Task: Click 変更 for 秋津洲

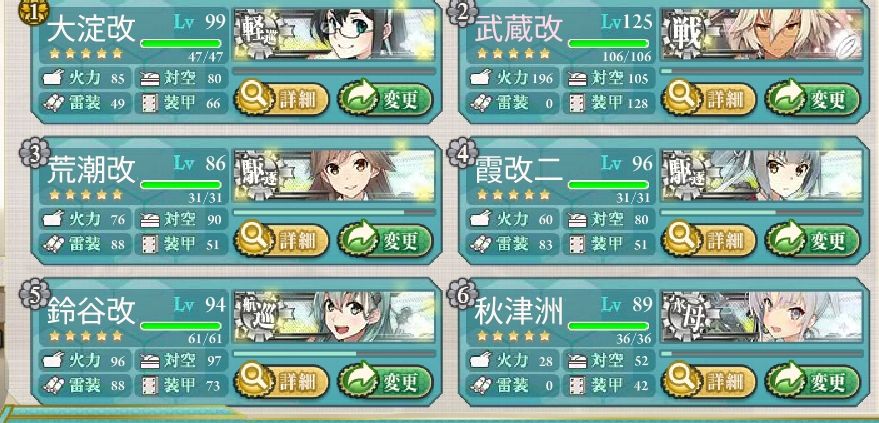Action: (812, 381)
